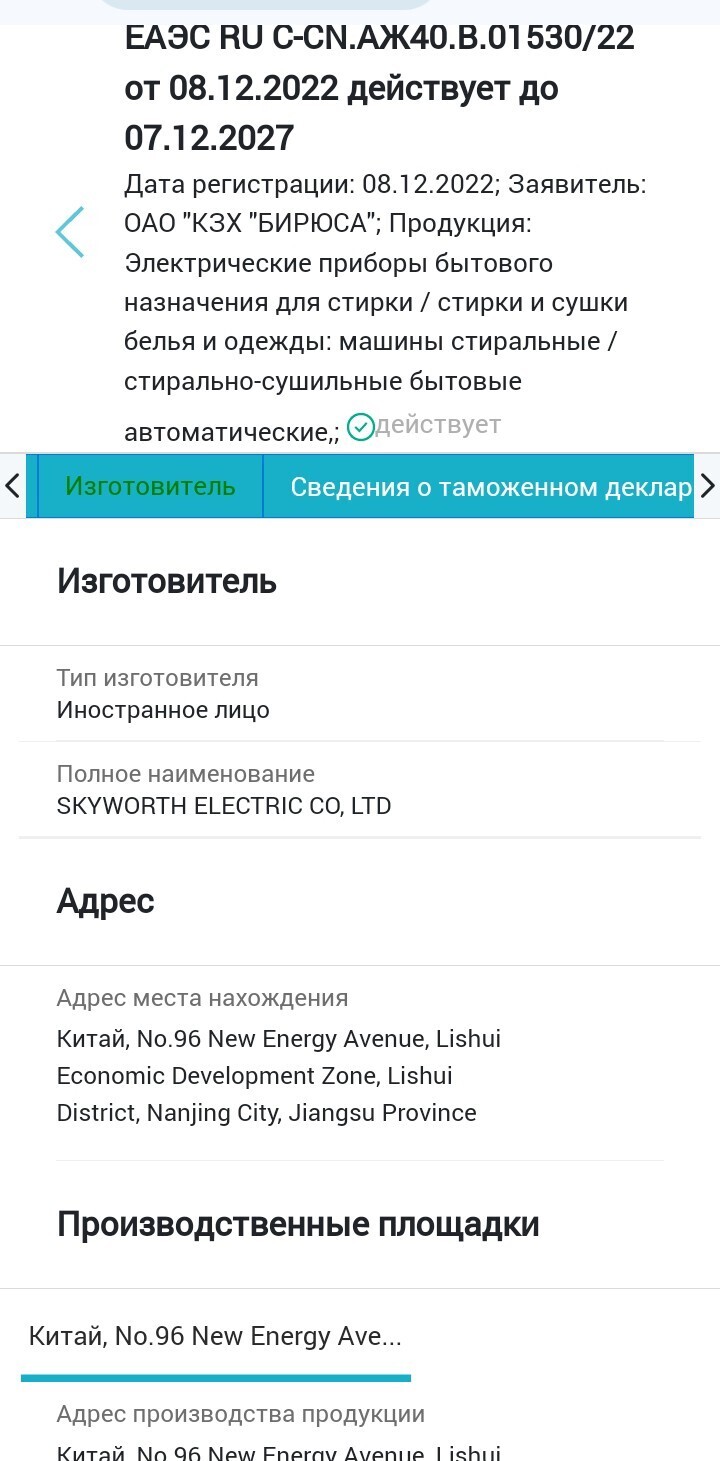Click the Тип изготовителя field label
This screenshot has width=720, height=1461.
[157, 678]
